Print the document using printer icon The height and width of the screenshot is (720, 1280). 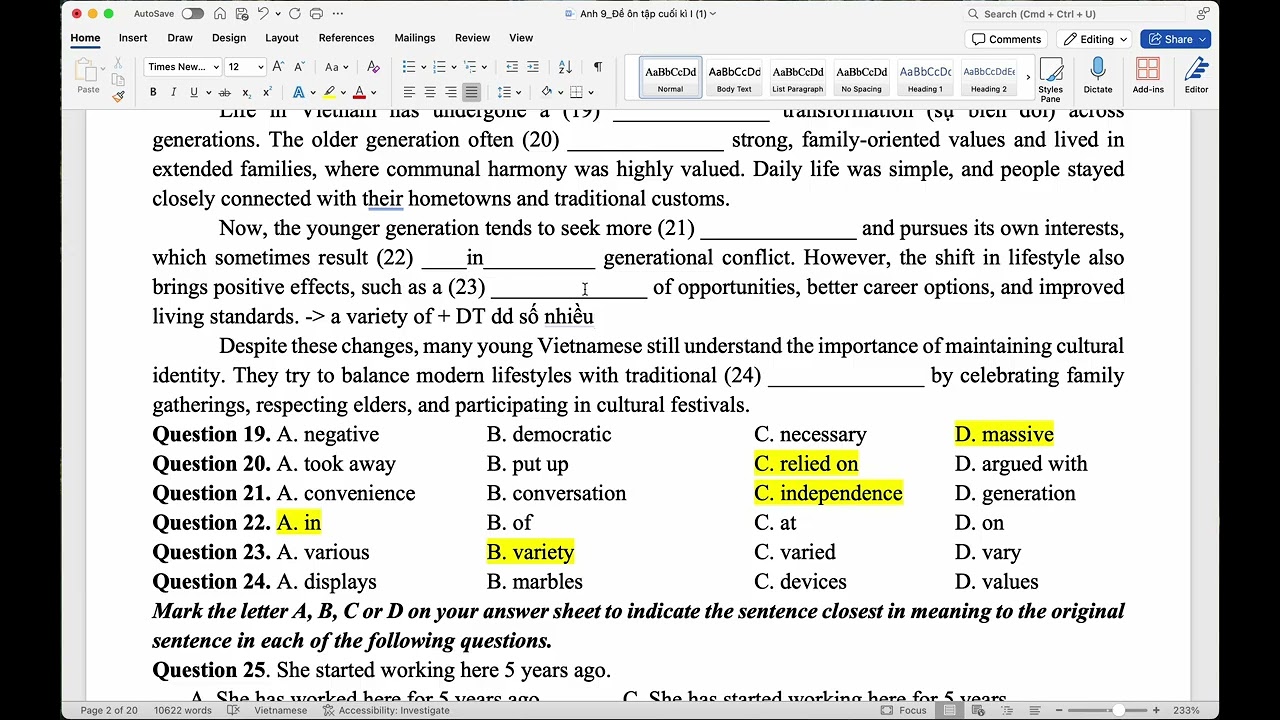316,14
